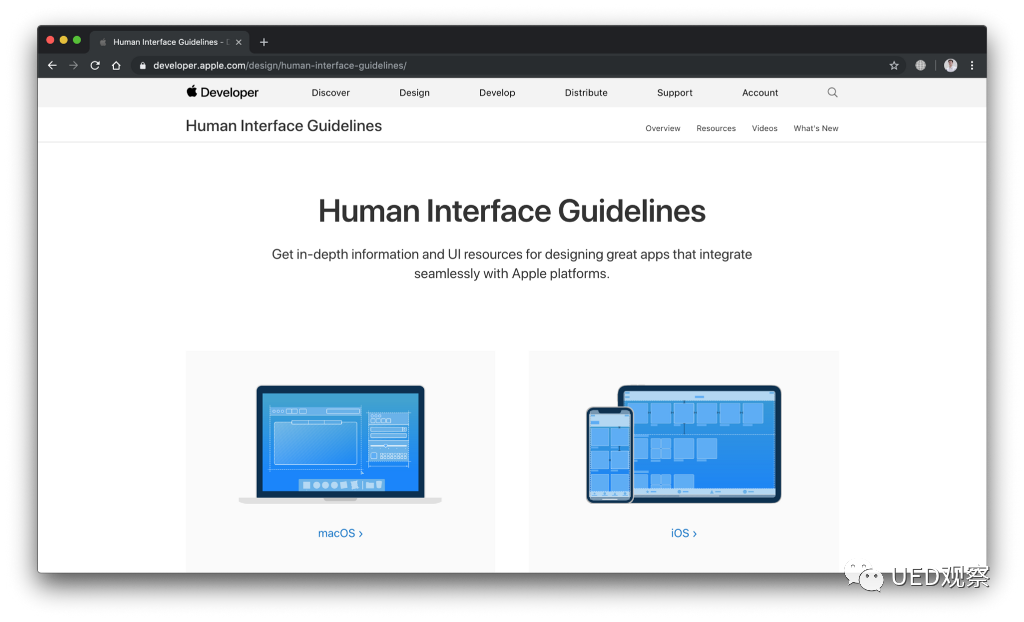The width and height of the screenshot is (1024, 622).
Task: Reload the page with the refresh icon
Action: click(95, 65)
